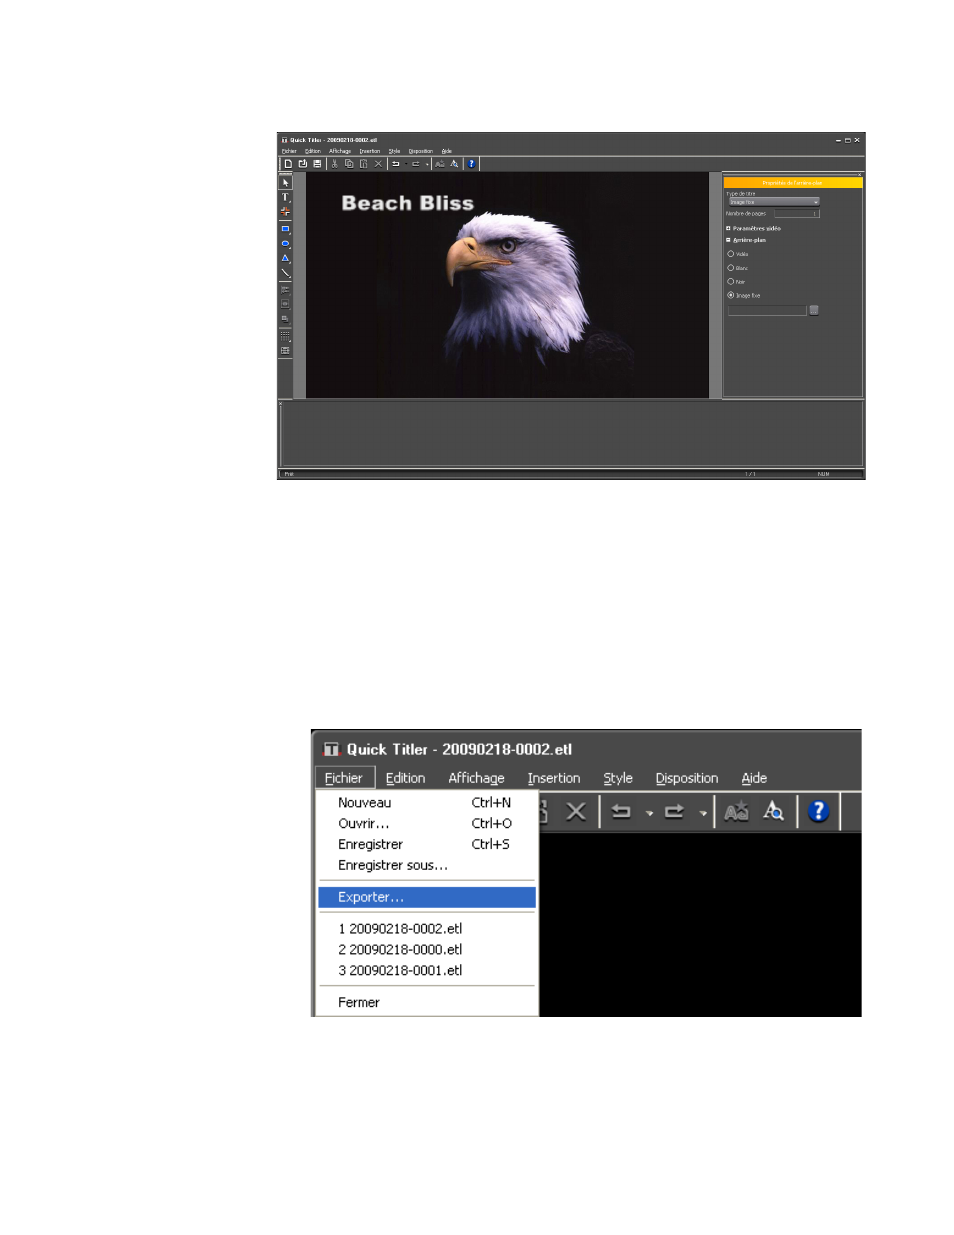Click the text search A icon in the close-up toolbar
Screen dimensions: 954x1235
pyautogui.click(x=773, y=811)
